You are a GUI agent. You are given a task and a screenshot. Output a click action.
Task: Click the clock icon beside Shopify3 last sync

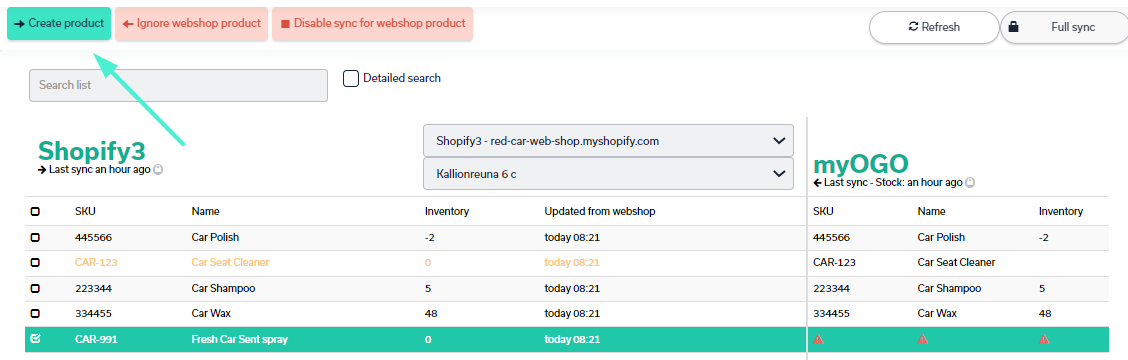[158, 170]
